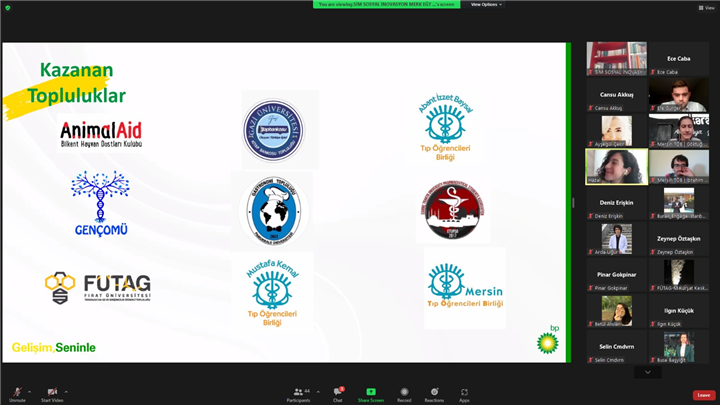Open the View Options dropdown

click(486, 4)
